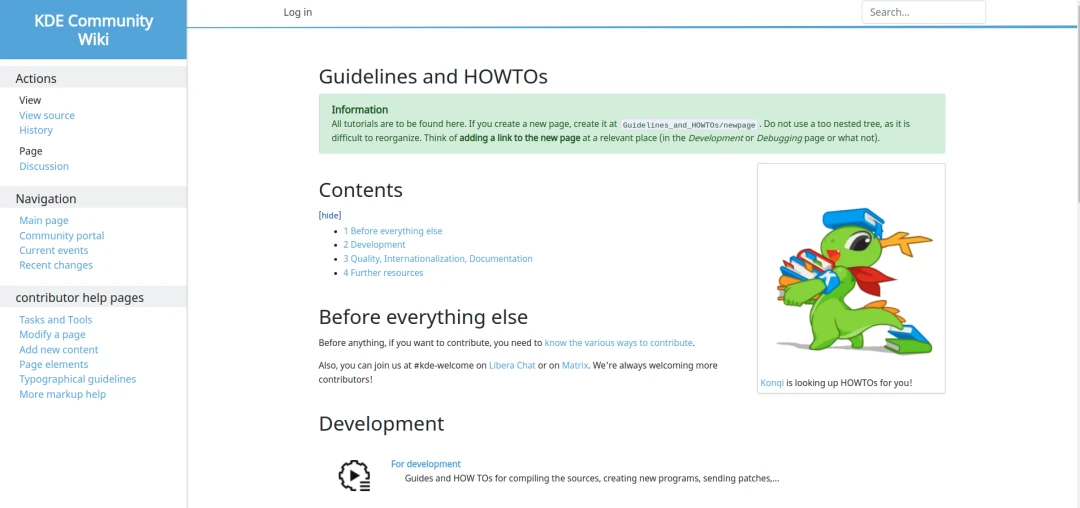
Task: Jump to 4 Further resources
Action: tap(383, 273)
